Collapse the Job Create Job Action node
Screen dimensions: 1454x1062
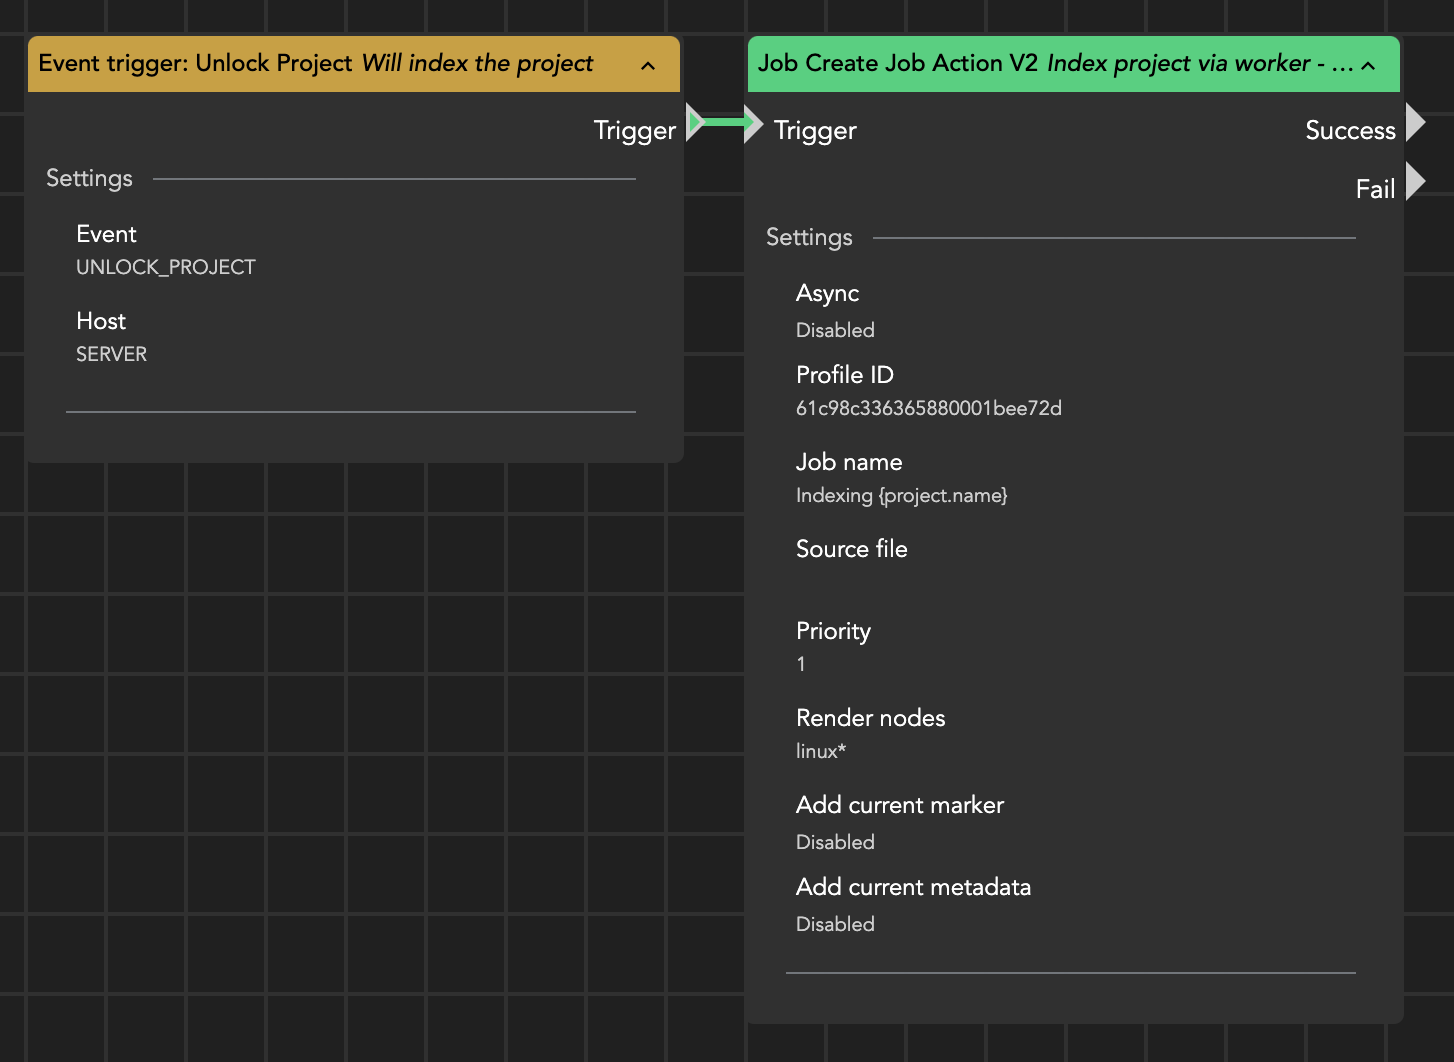coord(1369,66)
